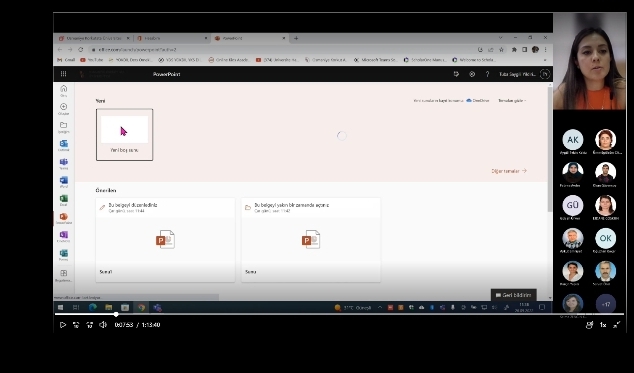Screen dimensions: 634x373
Task: Open the Home icon in Office sidebar
Action: tap(63, 91)
